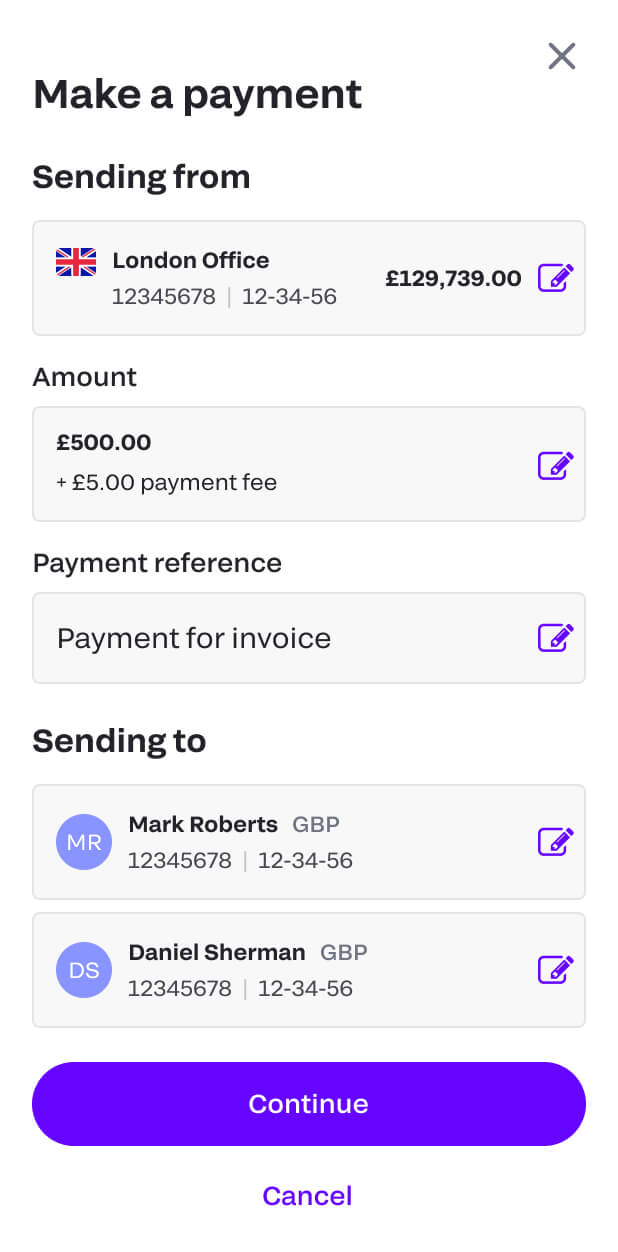Screen dimensions: 618x1252
Task: Click the Payment for invoice text
Action: (x=194, y=638)
